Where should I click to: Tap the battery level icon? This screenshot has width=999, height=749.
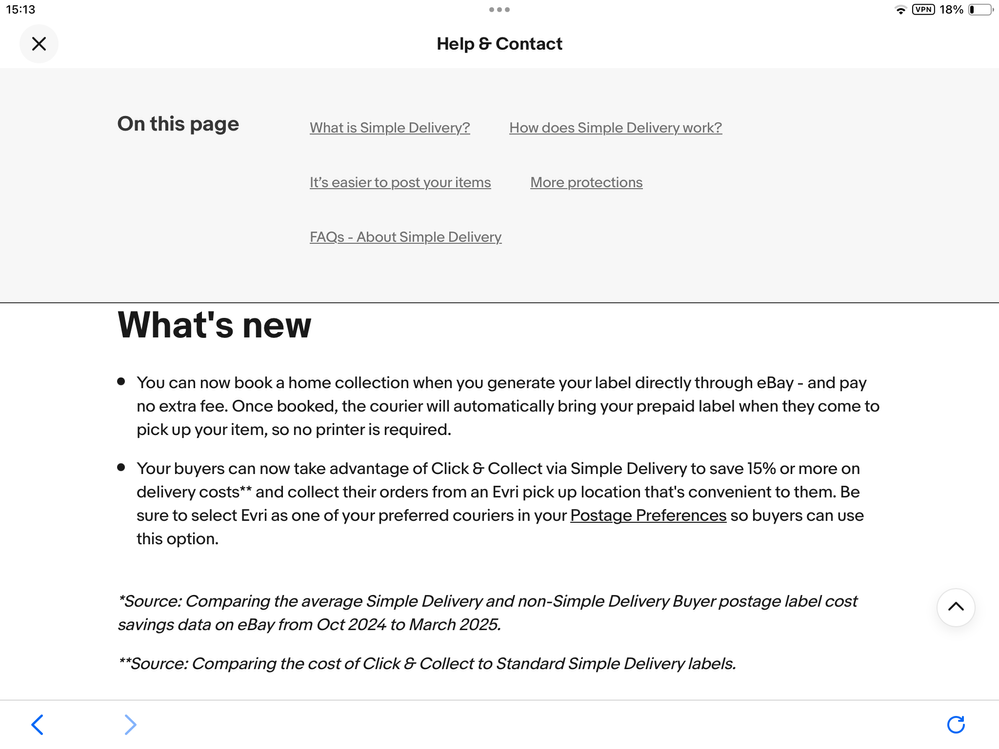pos(979,10)
